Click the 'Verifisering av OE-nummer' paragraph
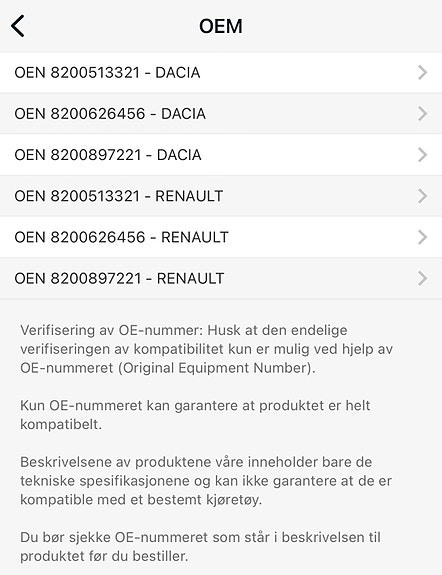The image size is (442, 575). point(206,349)
